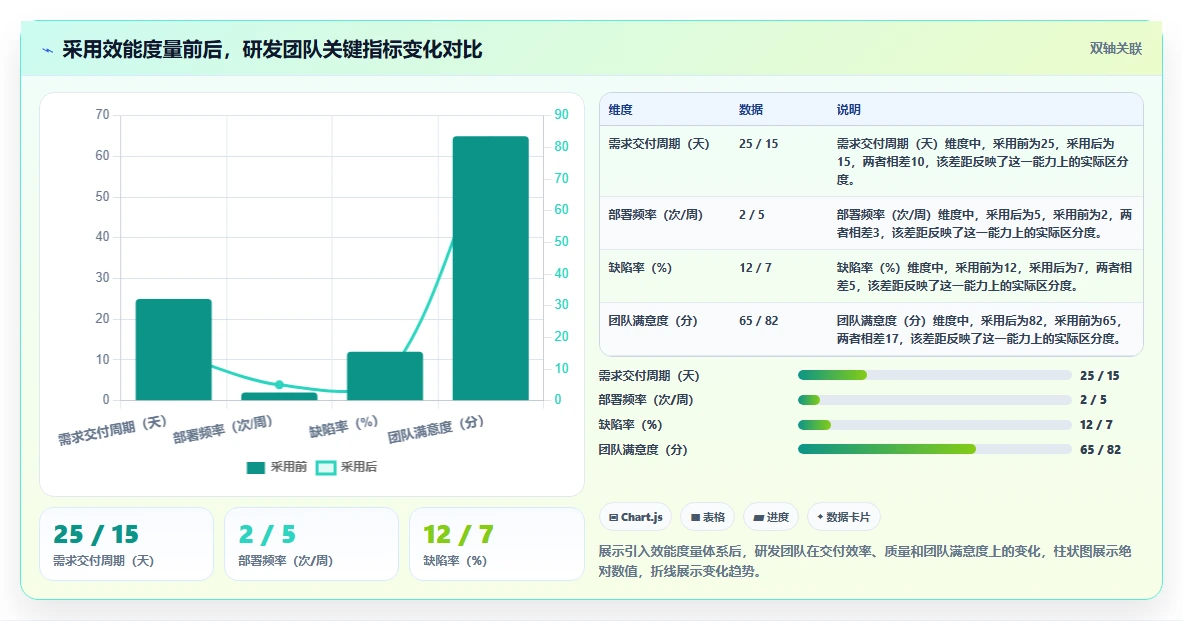Click the tall 团队满意度 bar in the chart

coord(490,268)
